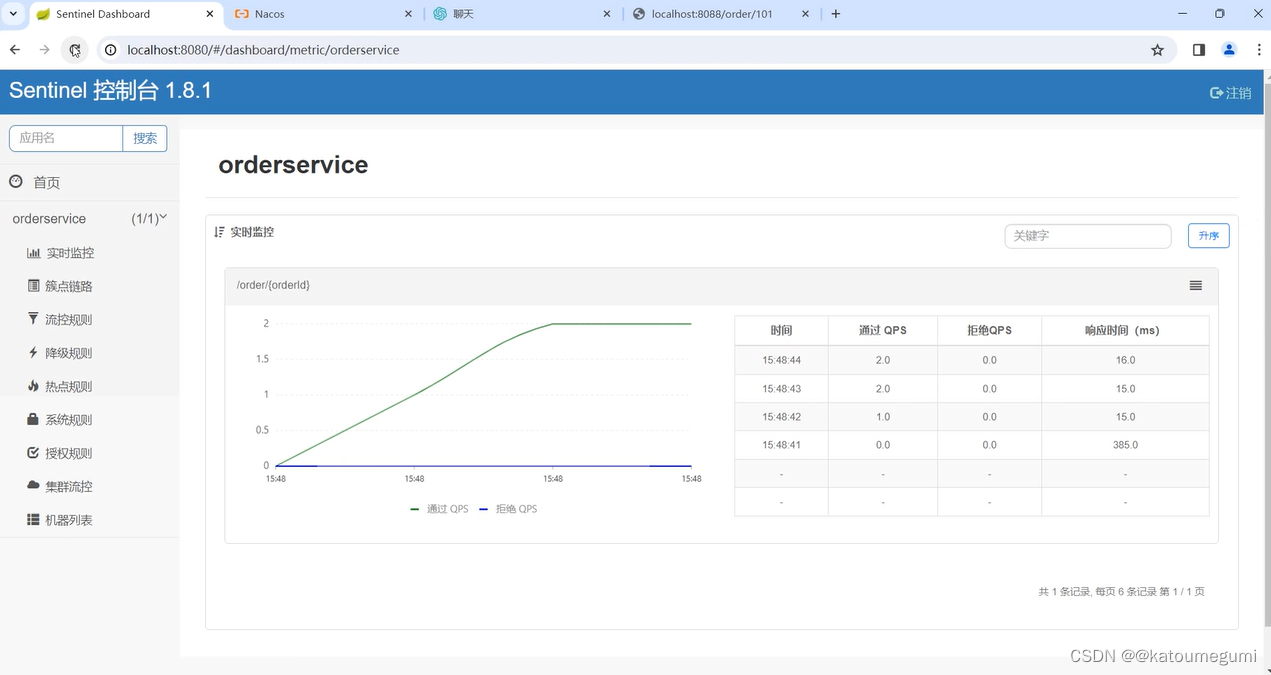Click the 响应时间 (ms) column header

click(x=1125, y=330)
